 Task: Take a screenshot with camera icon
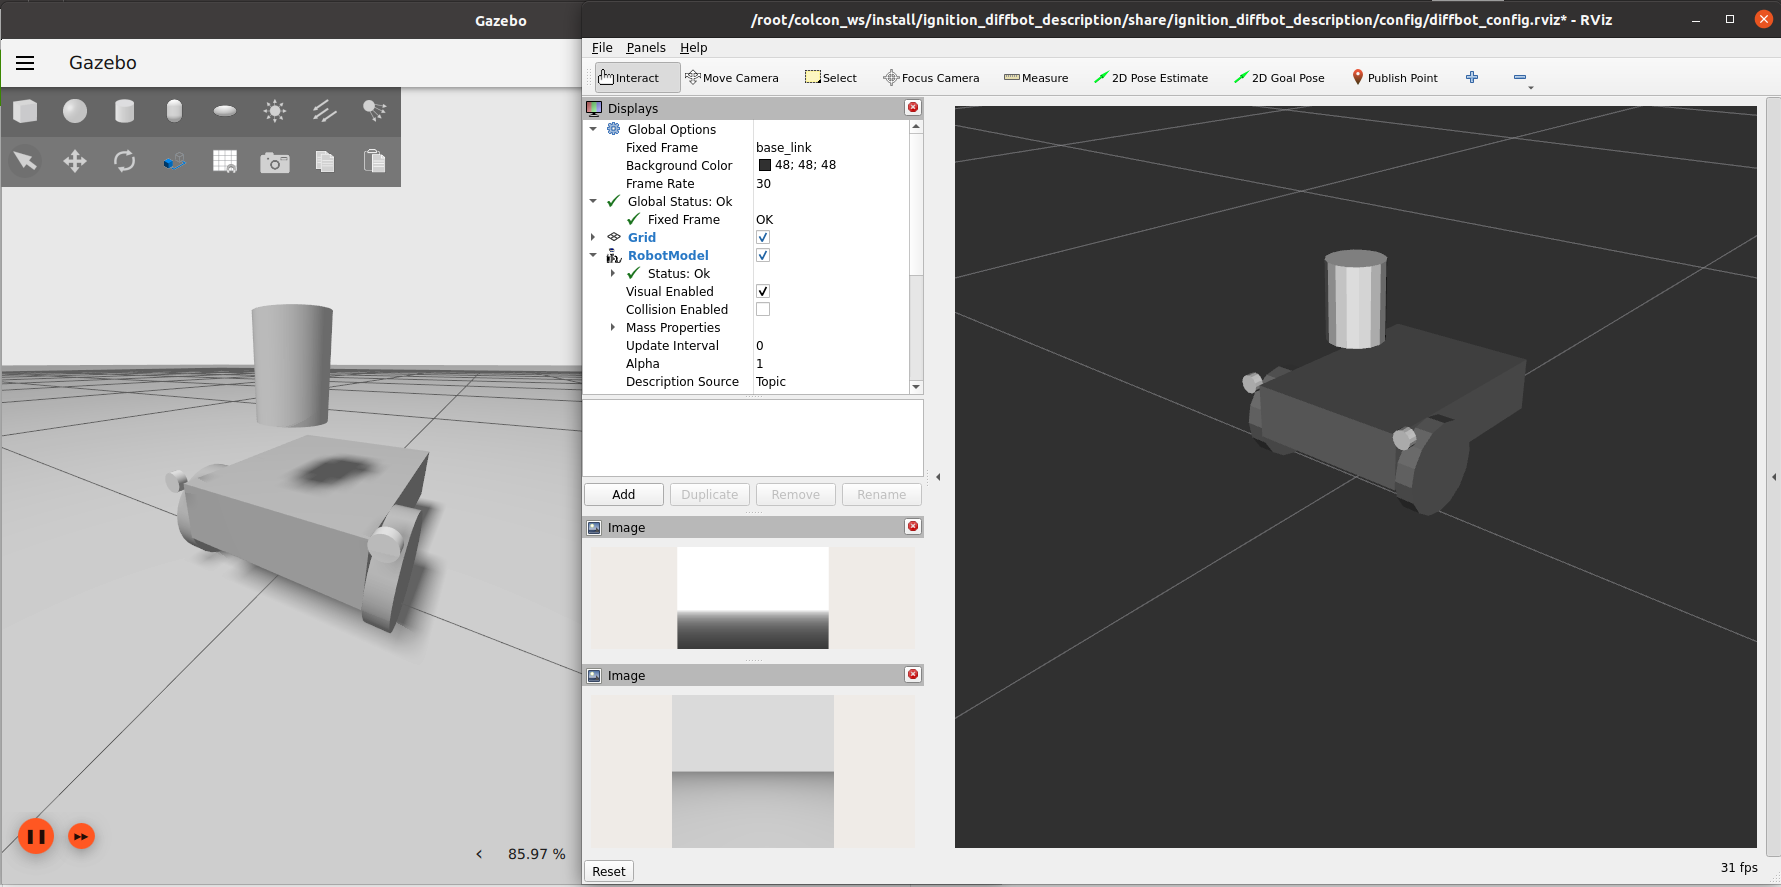274,162
